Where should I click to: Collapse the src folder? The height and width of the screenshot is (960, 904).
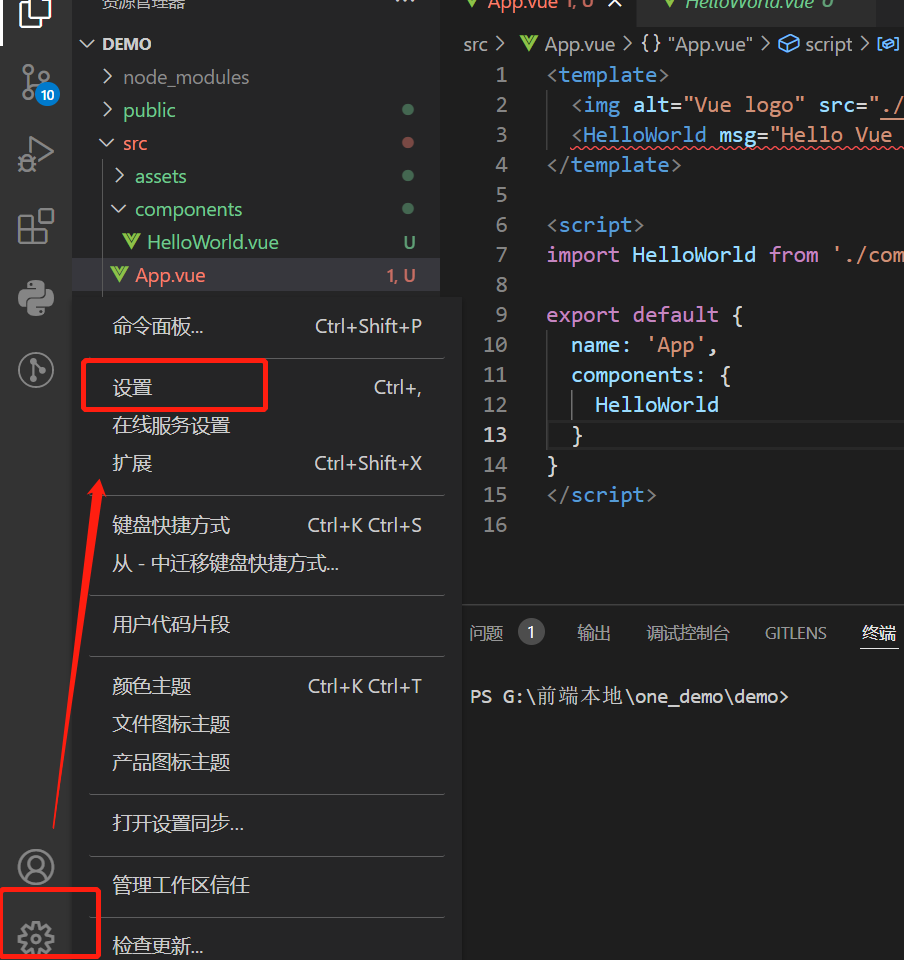click(x=107, y=143)
